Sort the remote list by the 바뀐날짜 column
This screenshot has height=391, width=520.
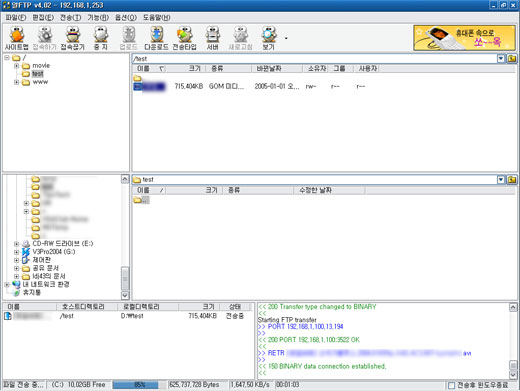point(277,69)
